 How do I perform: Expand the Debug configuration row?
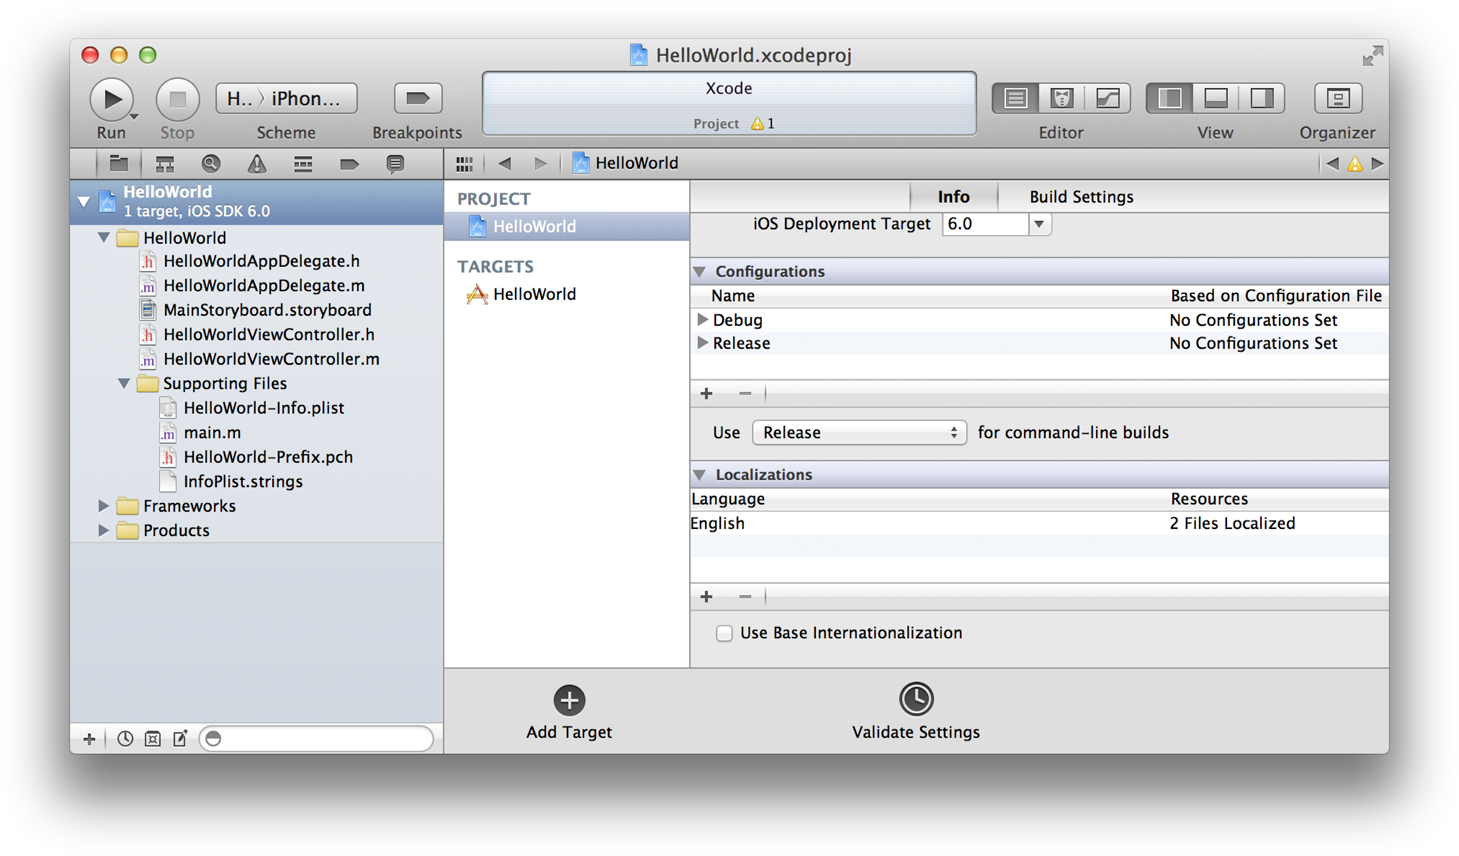tap(702, 320)
